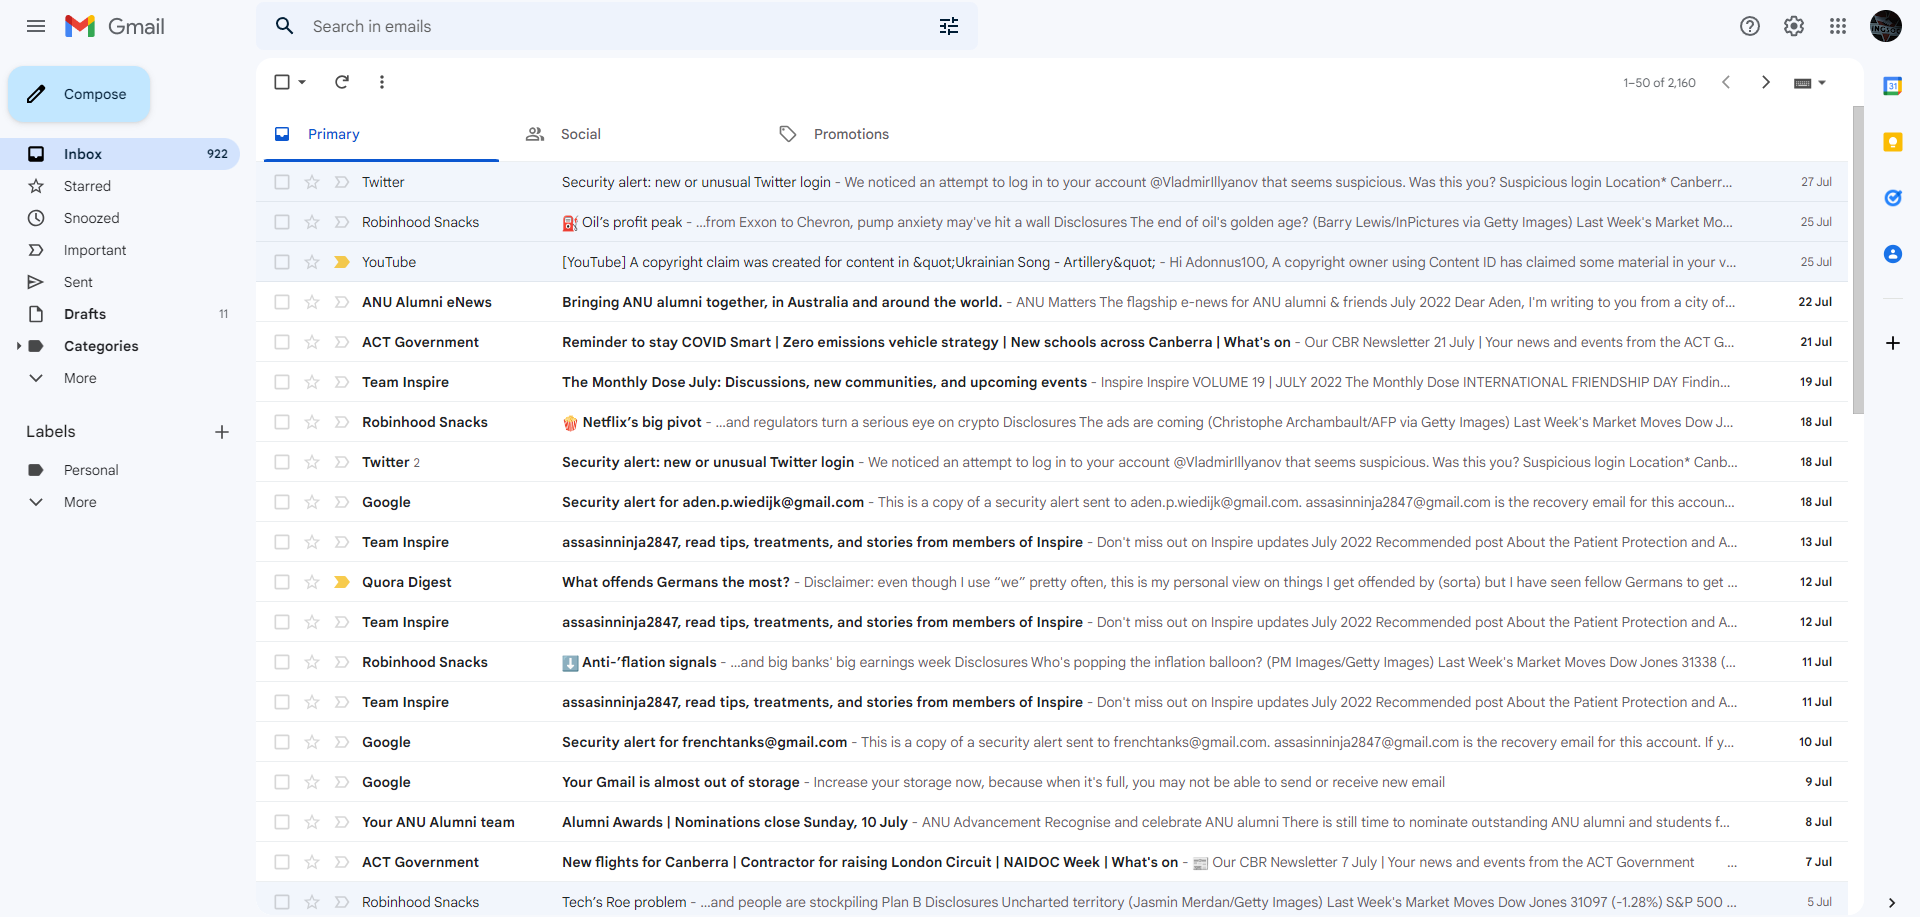This screenshot has width=1920, height=917.
Task: Open the Tech's Roe problem email
Action: click(1052, 902)
